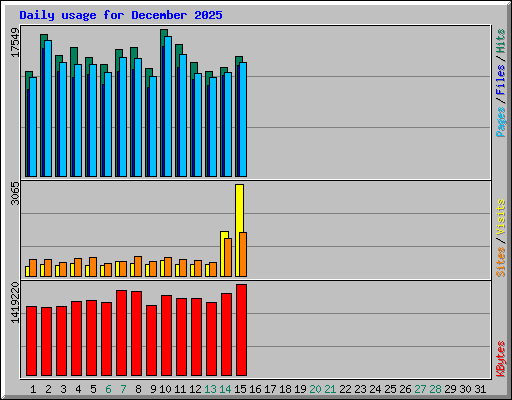The width and height of the screenshot is (512, 400).
Task: Click green weekend day 20 label
Action: (315, 389)
